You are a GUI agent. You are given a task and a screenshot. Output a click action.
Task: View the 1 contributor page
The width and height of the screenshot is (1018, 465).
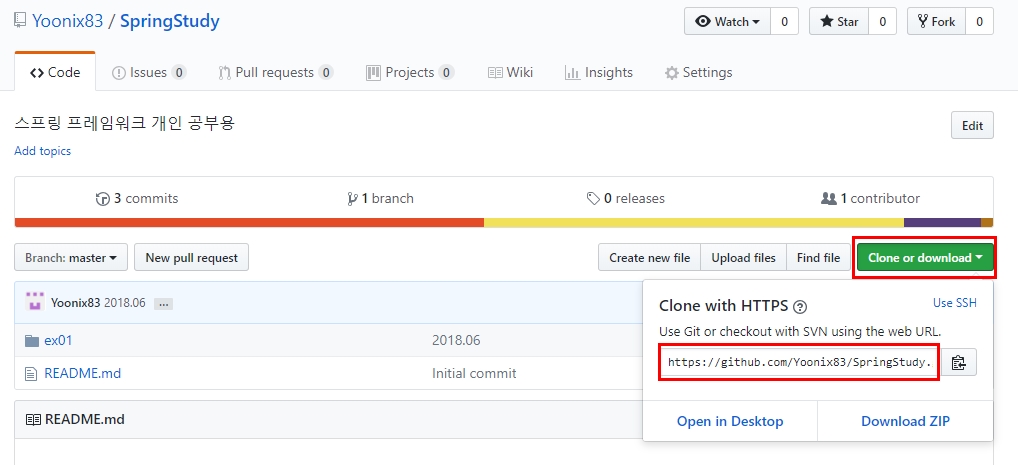[x=870, y=198]
